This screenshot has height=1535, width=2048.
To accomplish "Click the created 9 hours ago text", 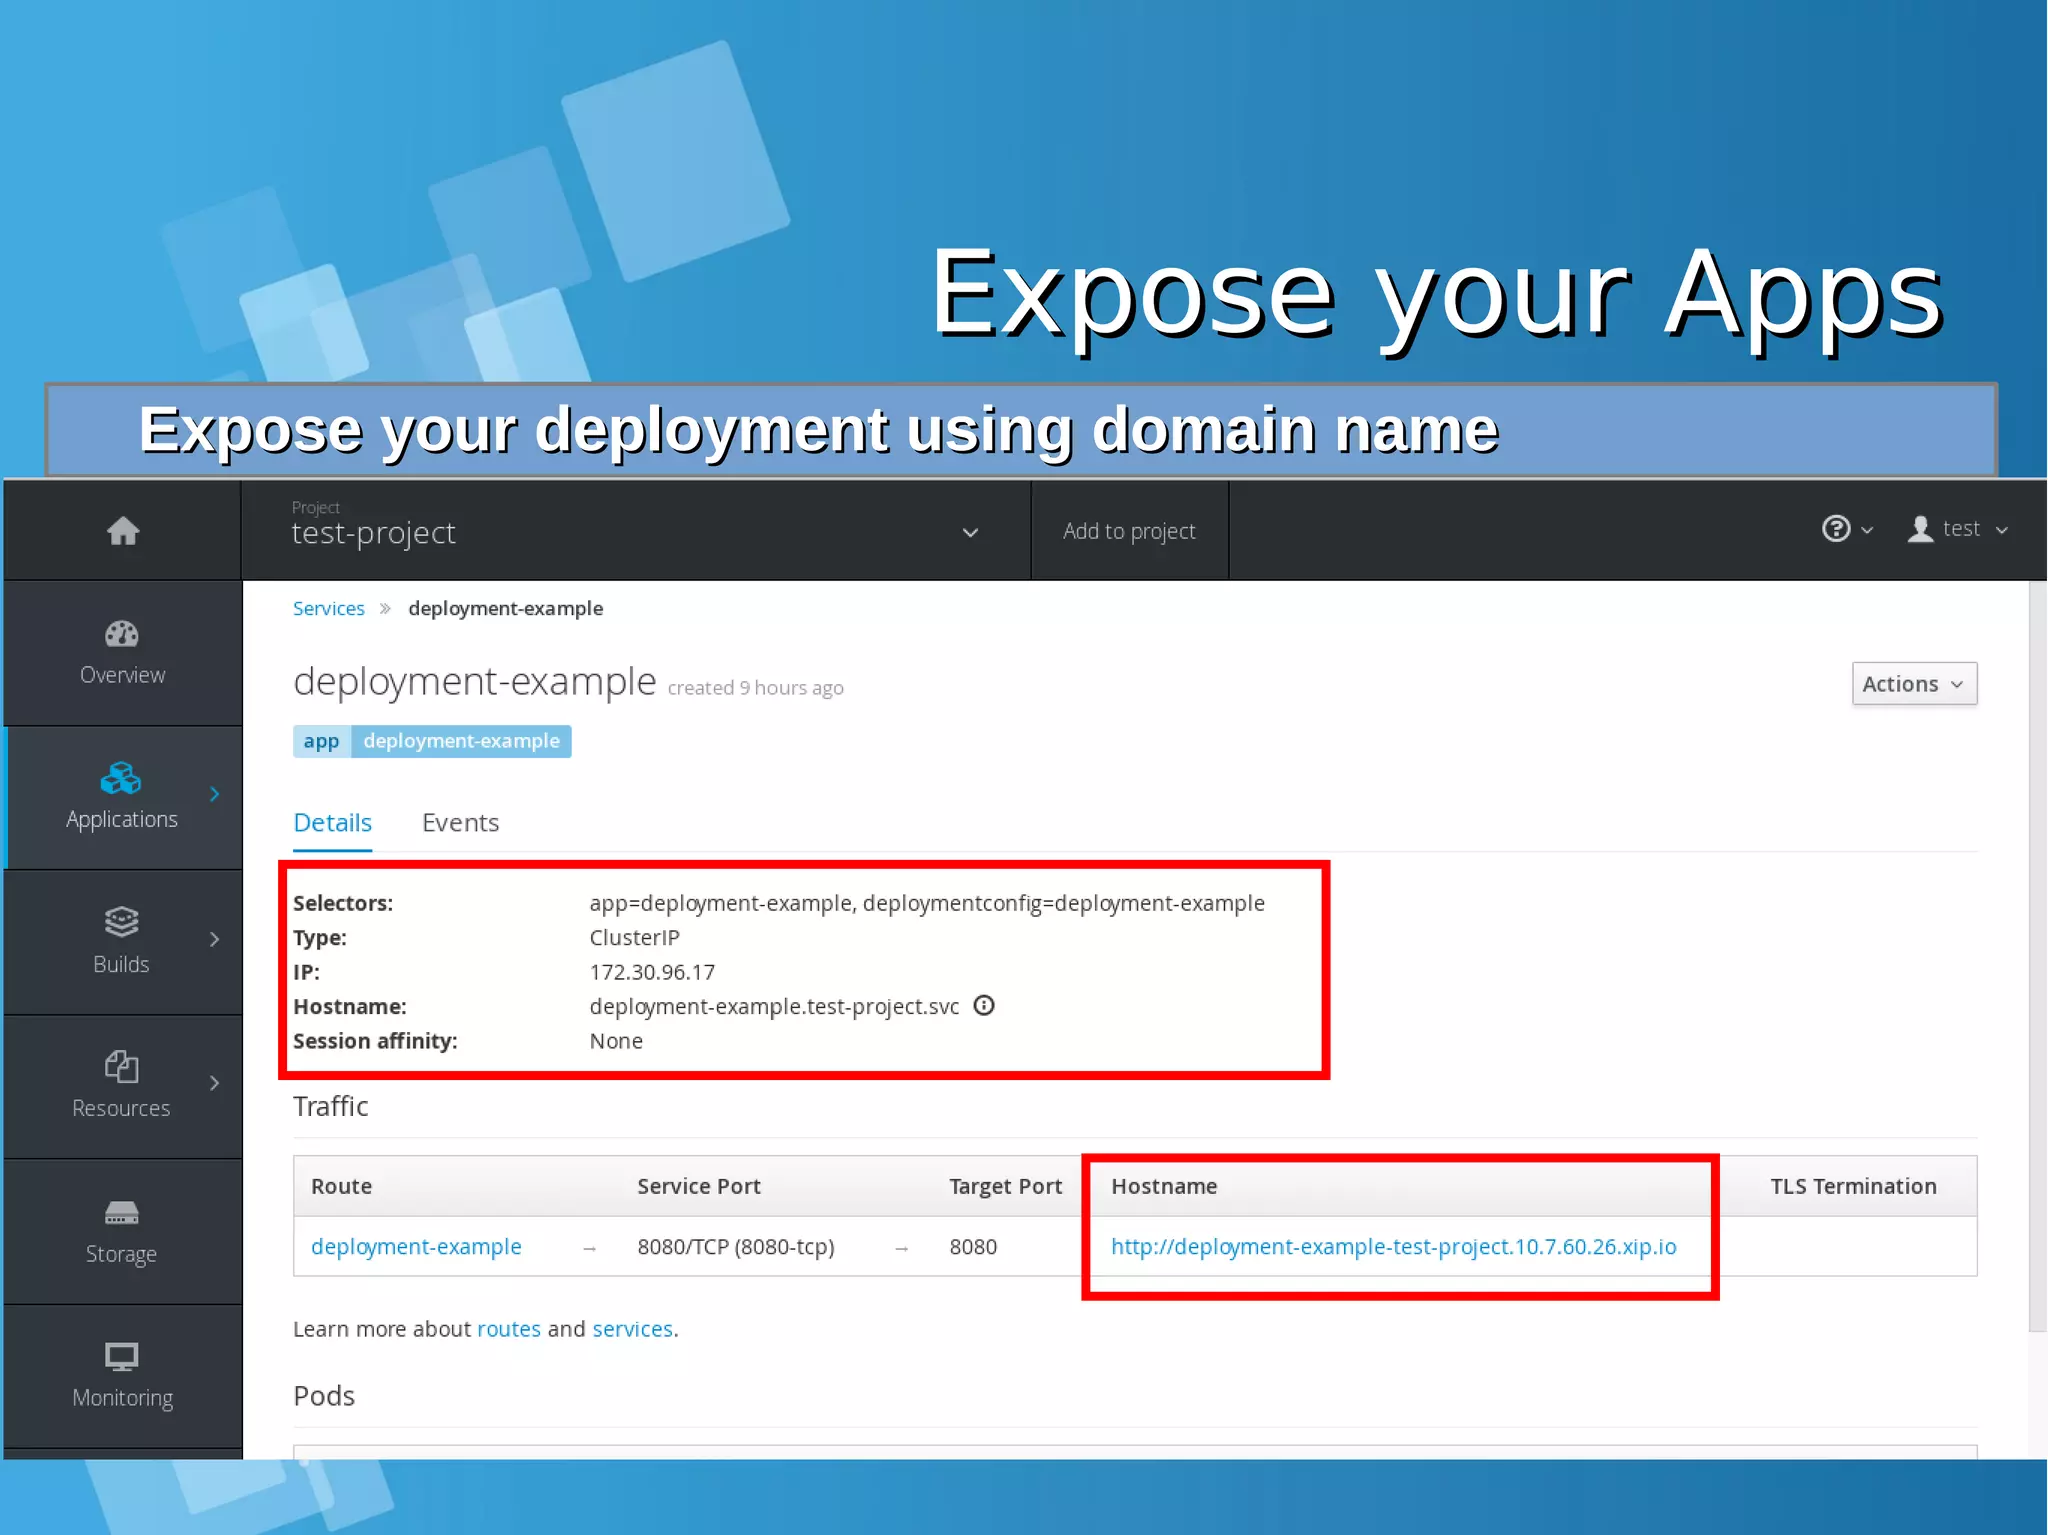I will (755, 688).
